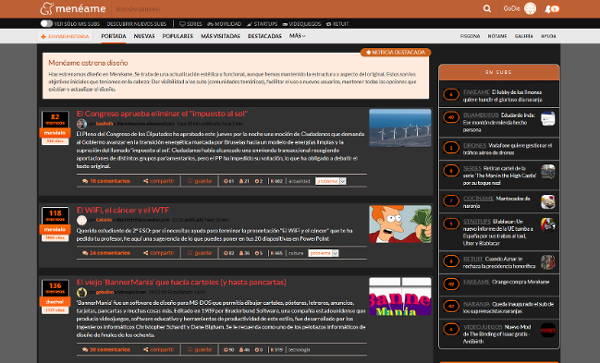Select the Portada tab
Screen dimensions: 600x363
point(113,36)
